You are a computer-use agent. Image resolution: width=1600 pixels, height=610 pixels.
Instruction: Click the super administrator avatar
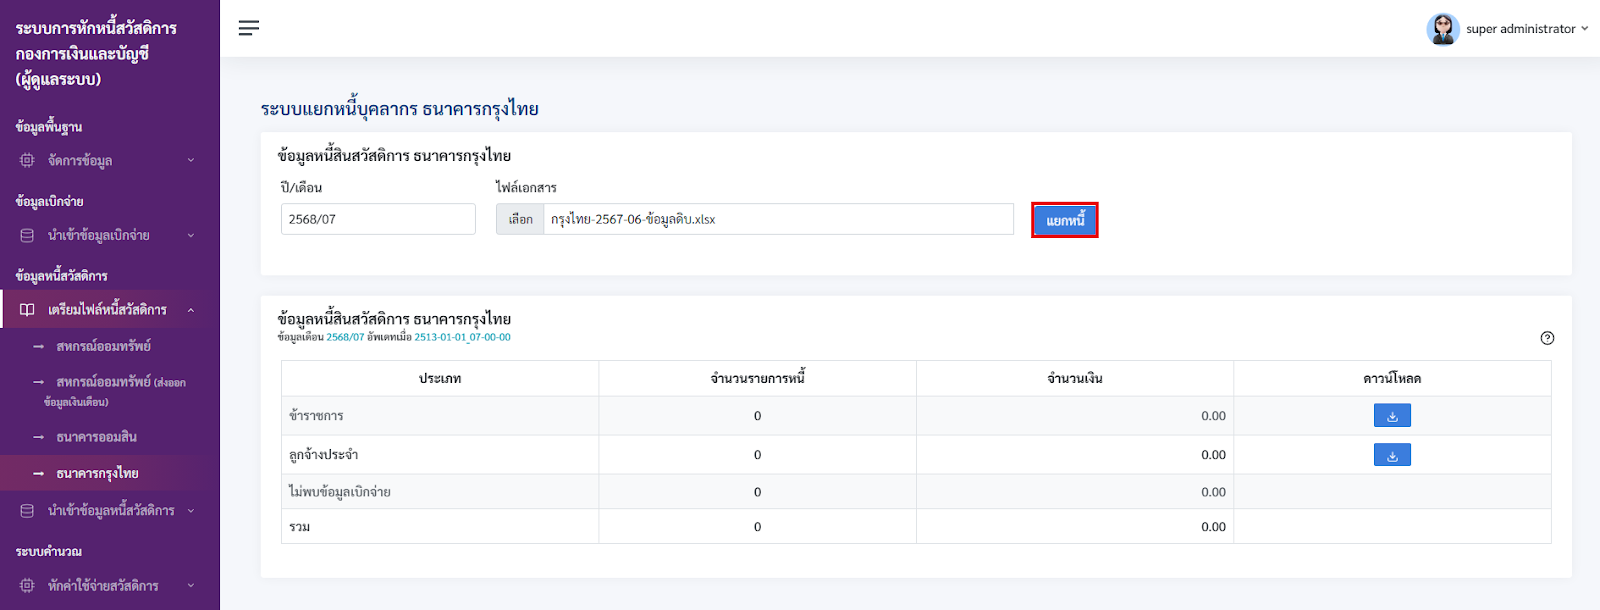1442,29
